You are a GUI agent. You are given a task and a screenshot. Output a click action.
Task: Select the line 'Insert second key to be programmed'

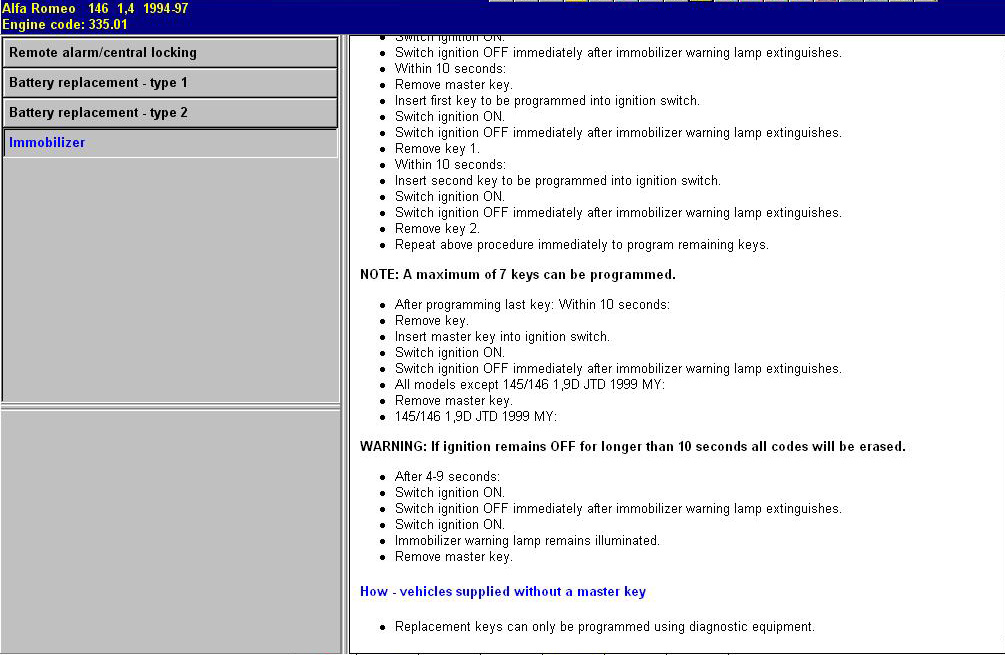click(x=558, y=181)
